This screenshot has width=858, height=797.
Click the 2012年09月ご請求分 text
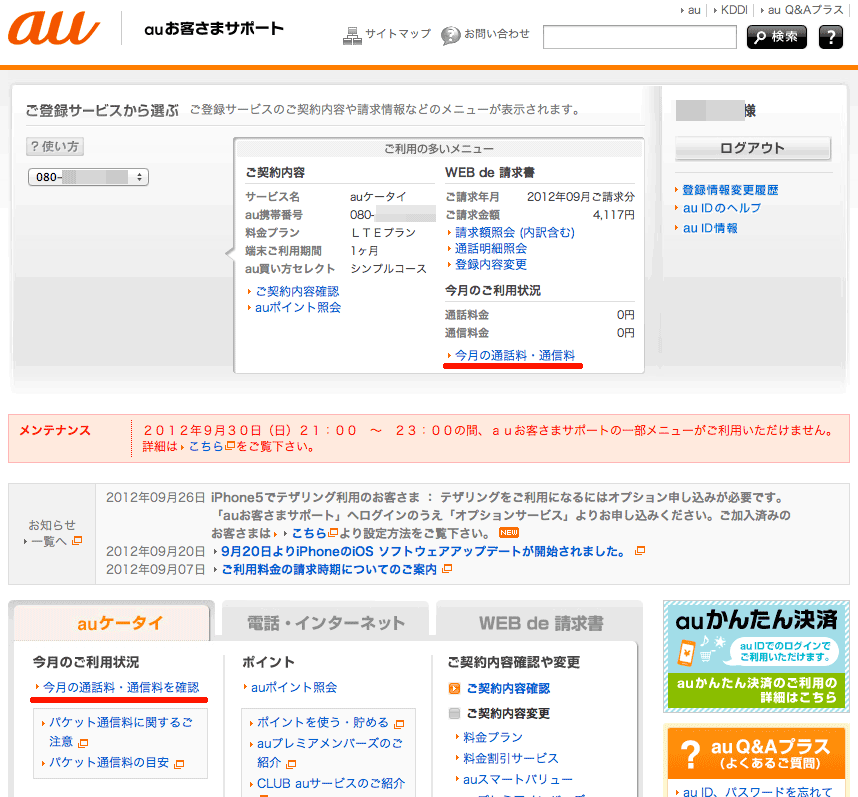(x=581, y=197)
